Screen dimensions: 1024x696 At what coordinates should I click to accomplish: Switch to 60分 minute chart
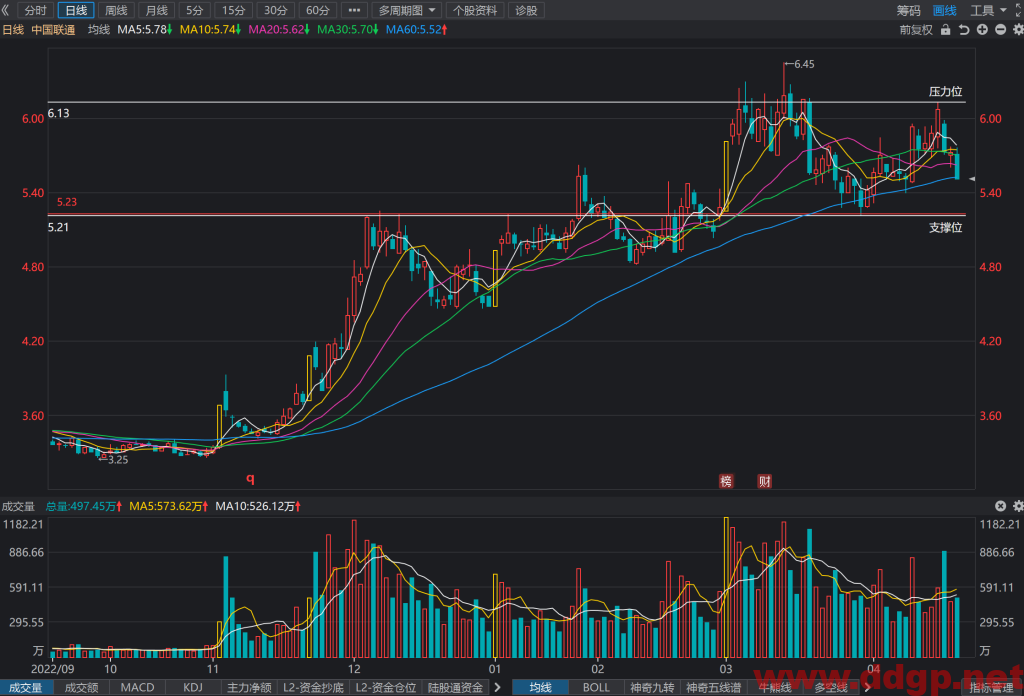[x=317, y=10]
